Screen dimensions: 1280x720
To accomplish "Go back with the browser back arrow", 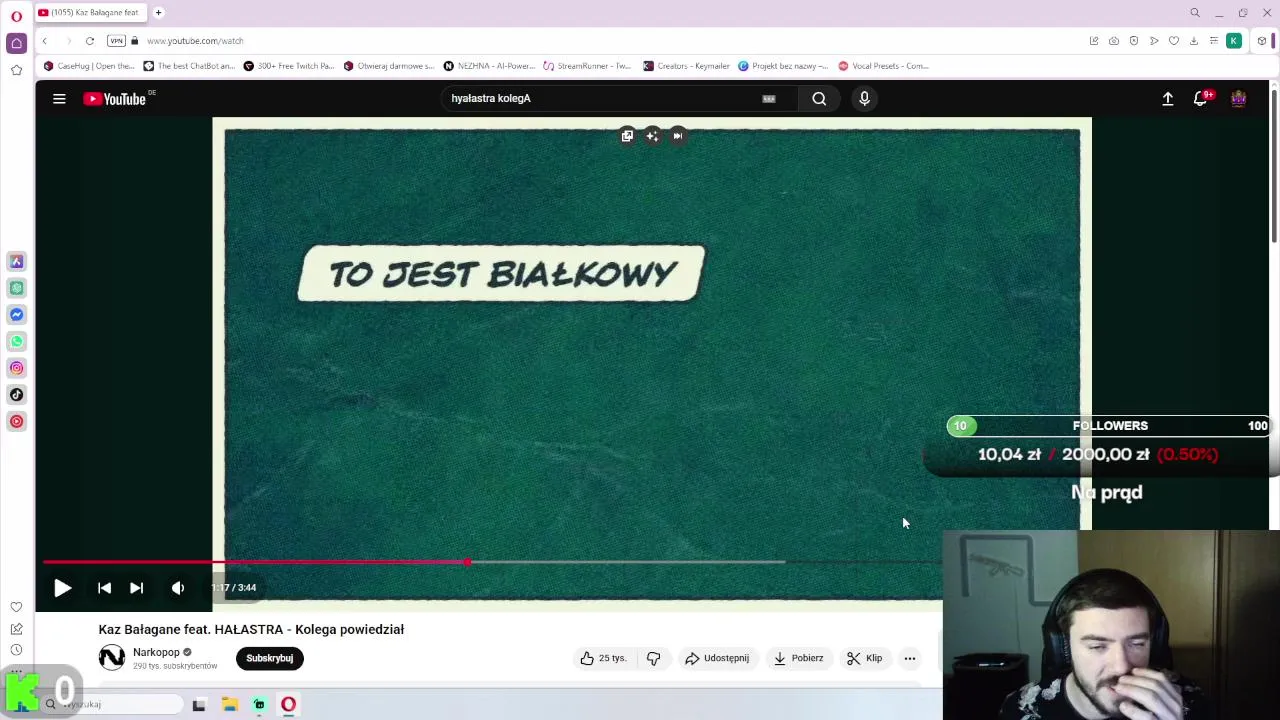I will 44,41.
